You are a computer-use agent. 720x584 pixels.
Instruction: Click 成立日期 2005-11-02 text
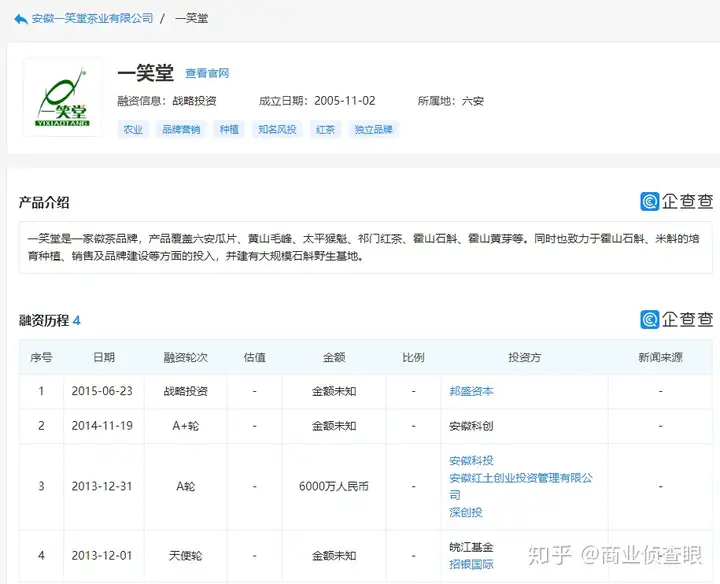(317, 101)
